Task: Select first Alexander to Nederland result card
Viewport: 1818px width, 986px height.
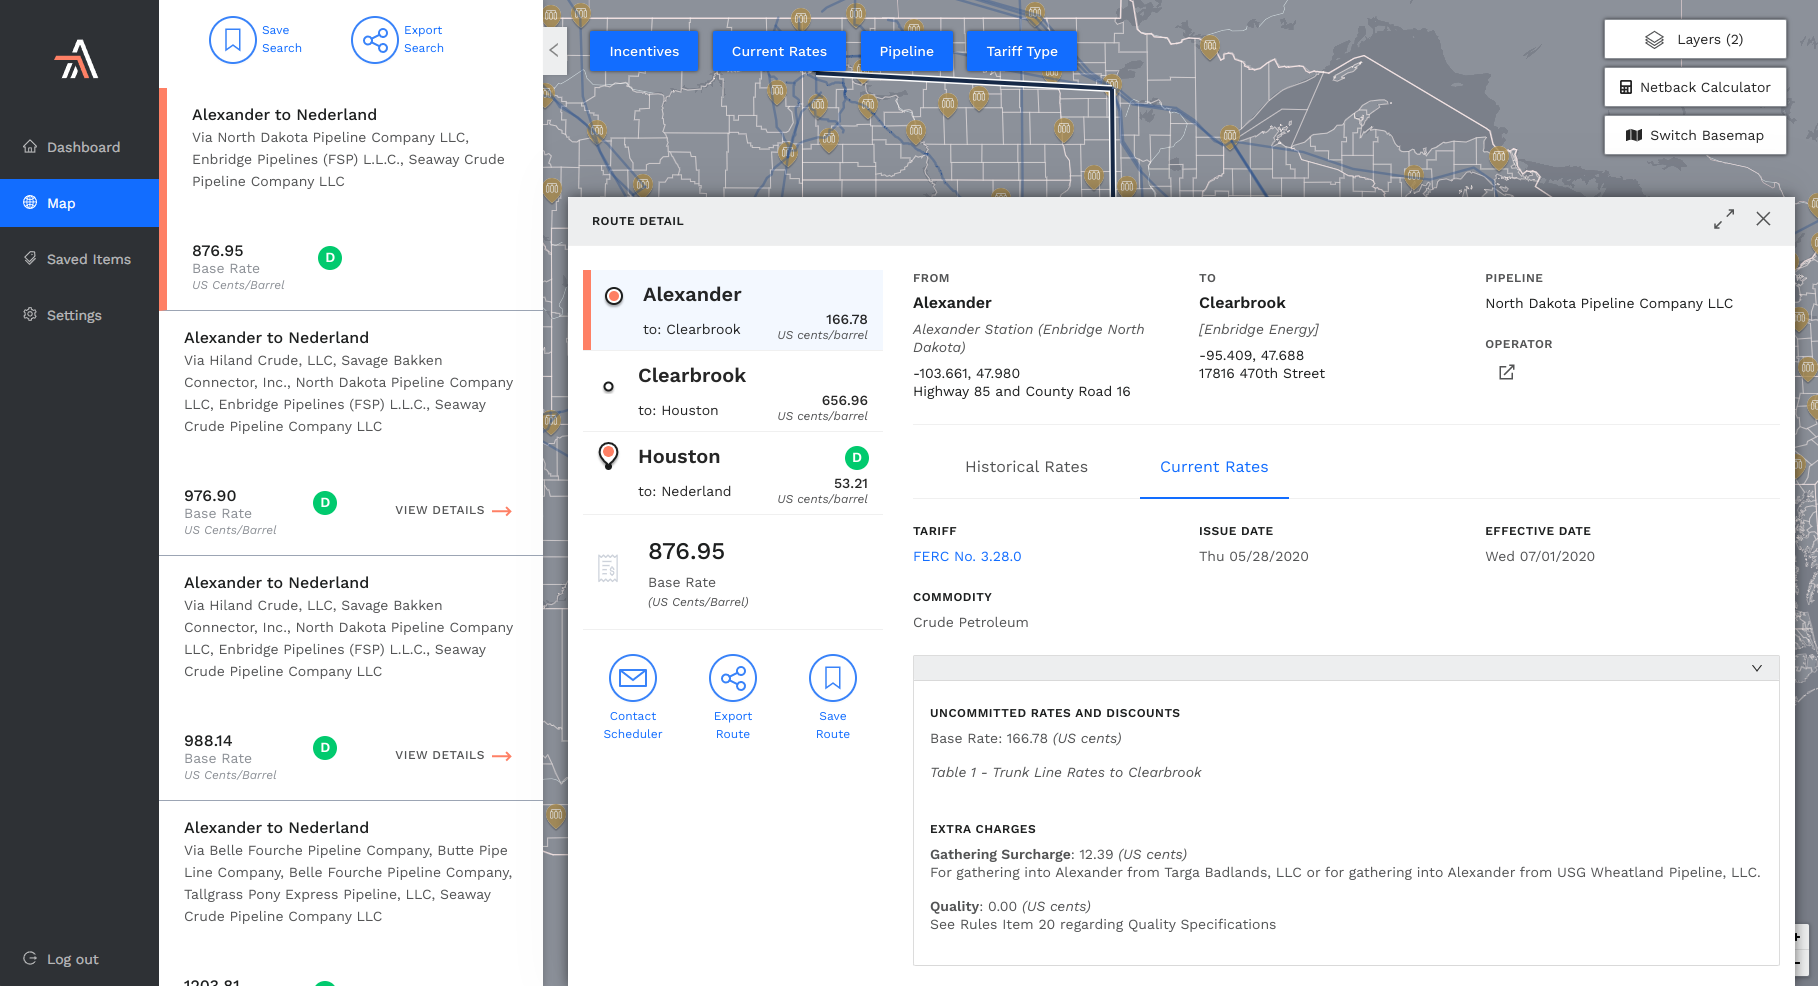Action: 351,199
